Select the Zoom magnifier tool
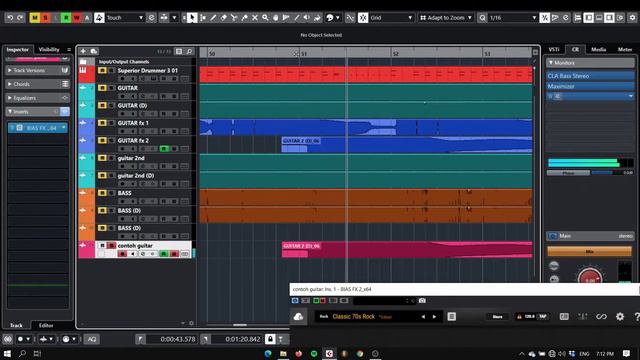The width and height of the screenshot is (640, 360). pos(265,18)
